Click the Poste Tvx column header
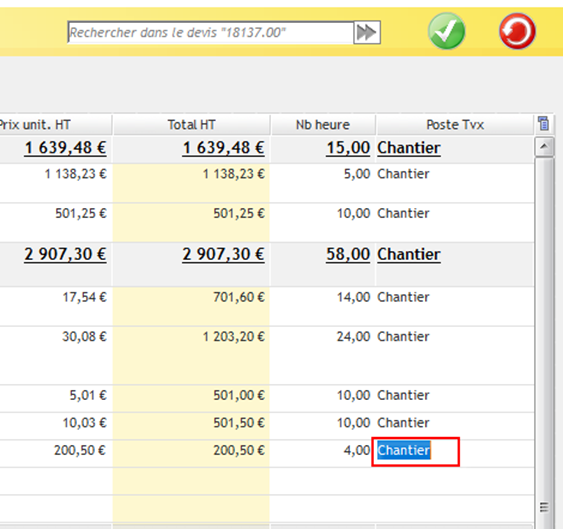 click(x=455, y=125)
